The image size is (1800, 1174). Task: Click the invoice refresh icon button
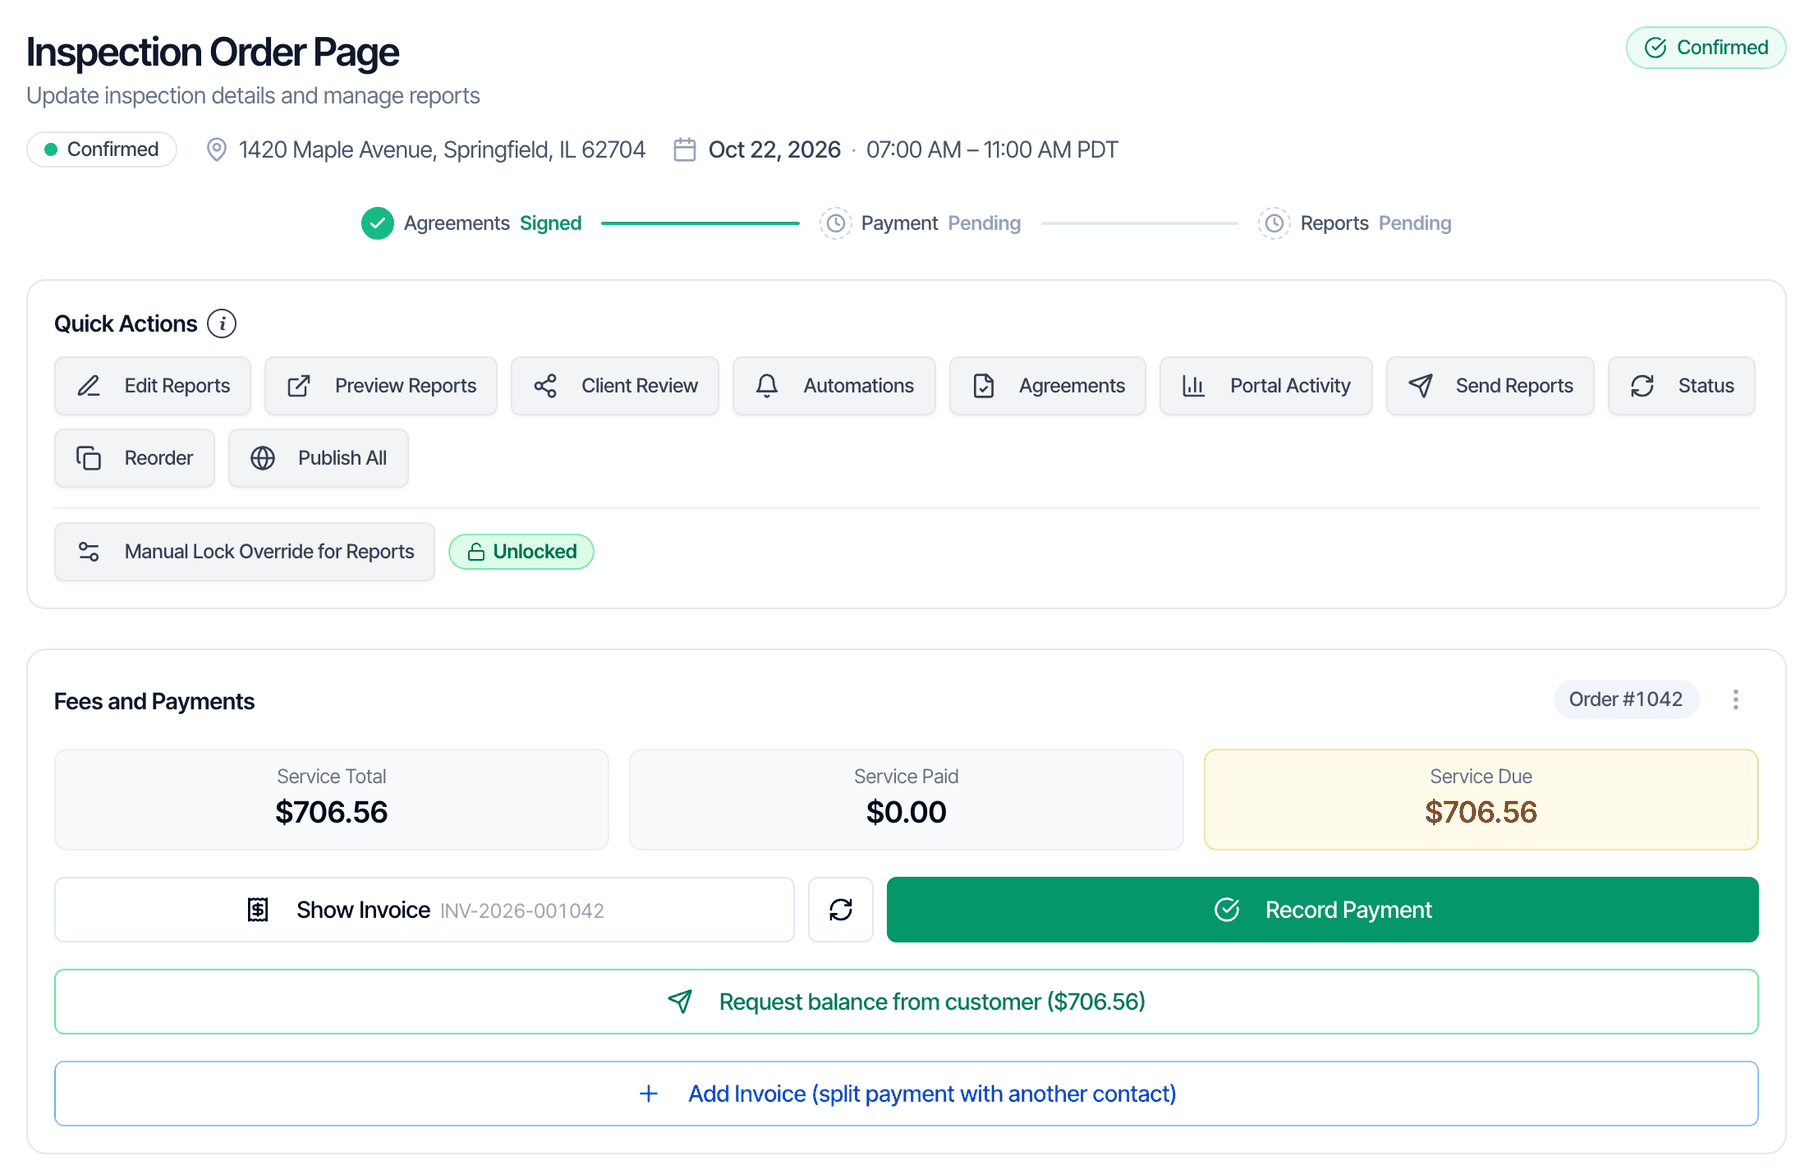pyautogui.click(x=841, y=910)
